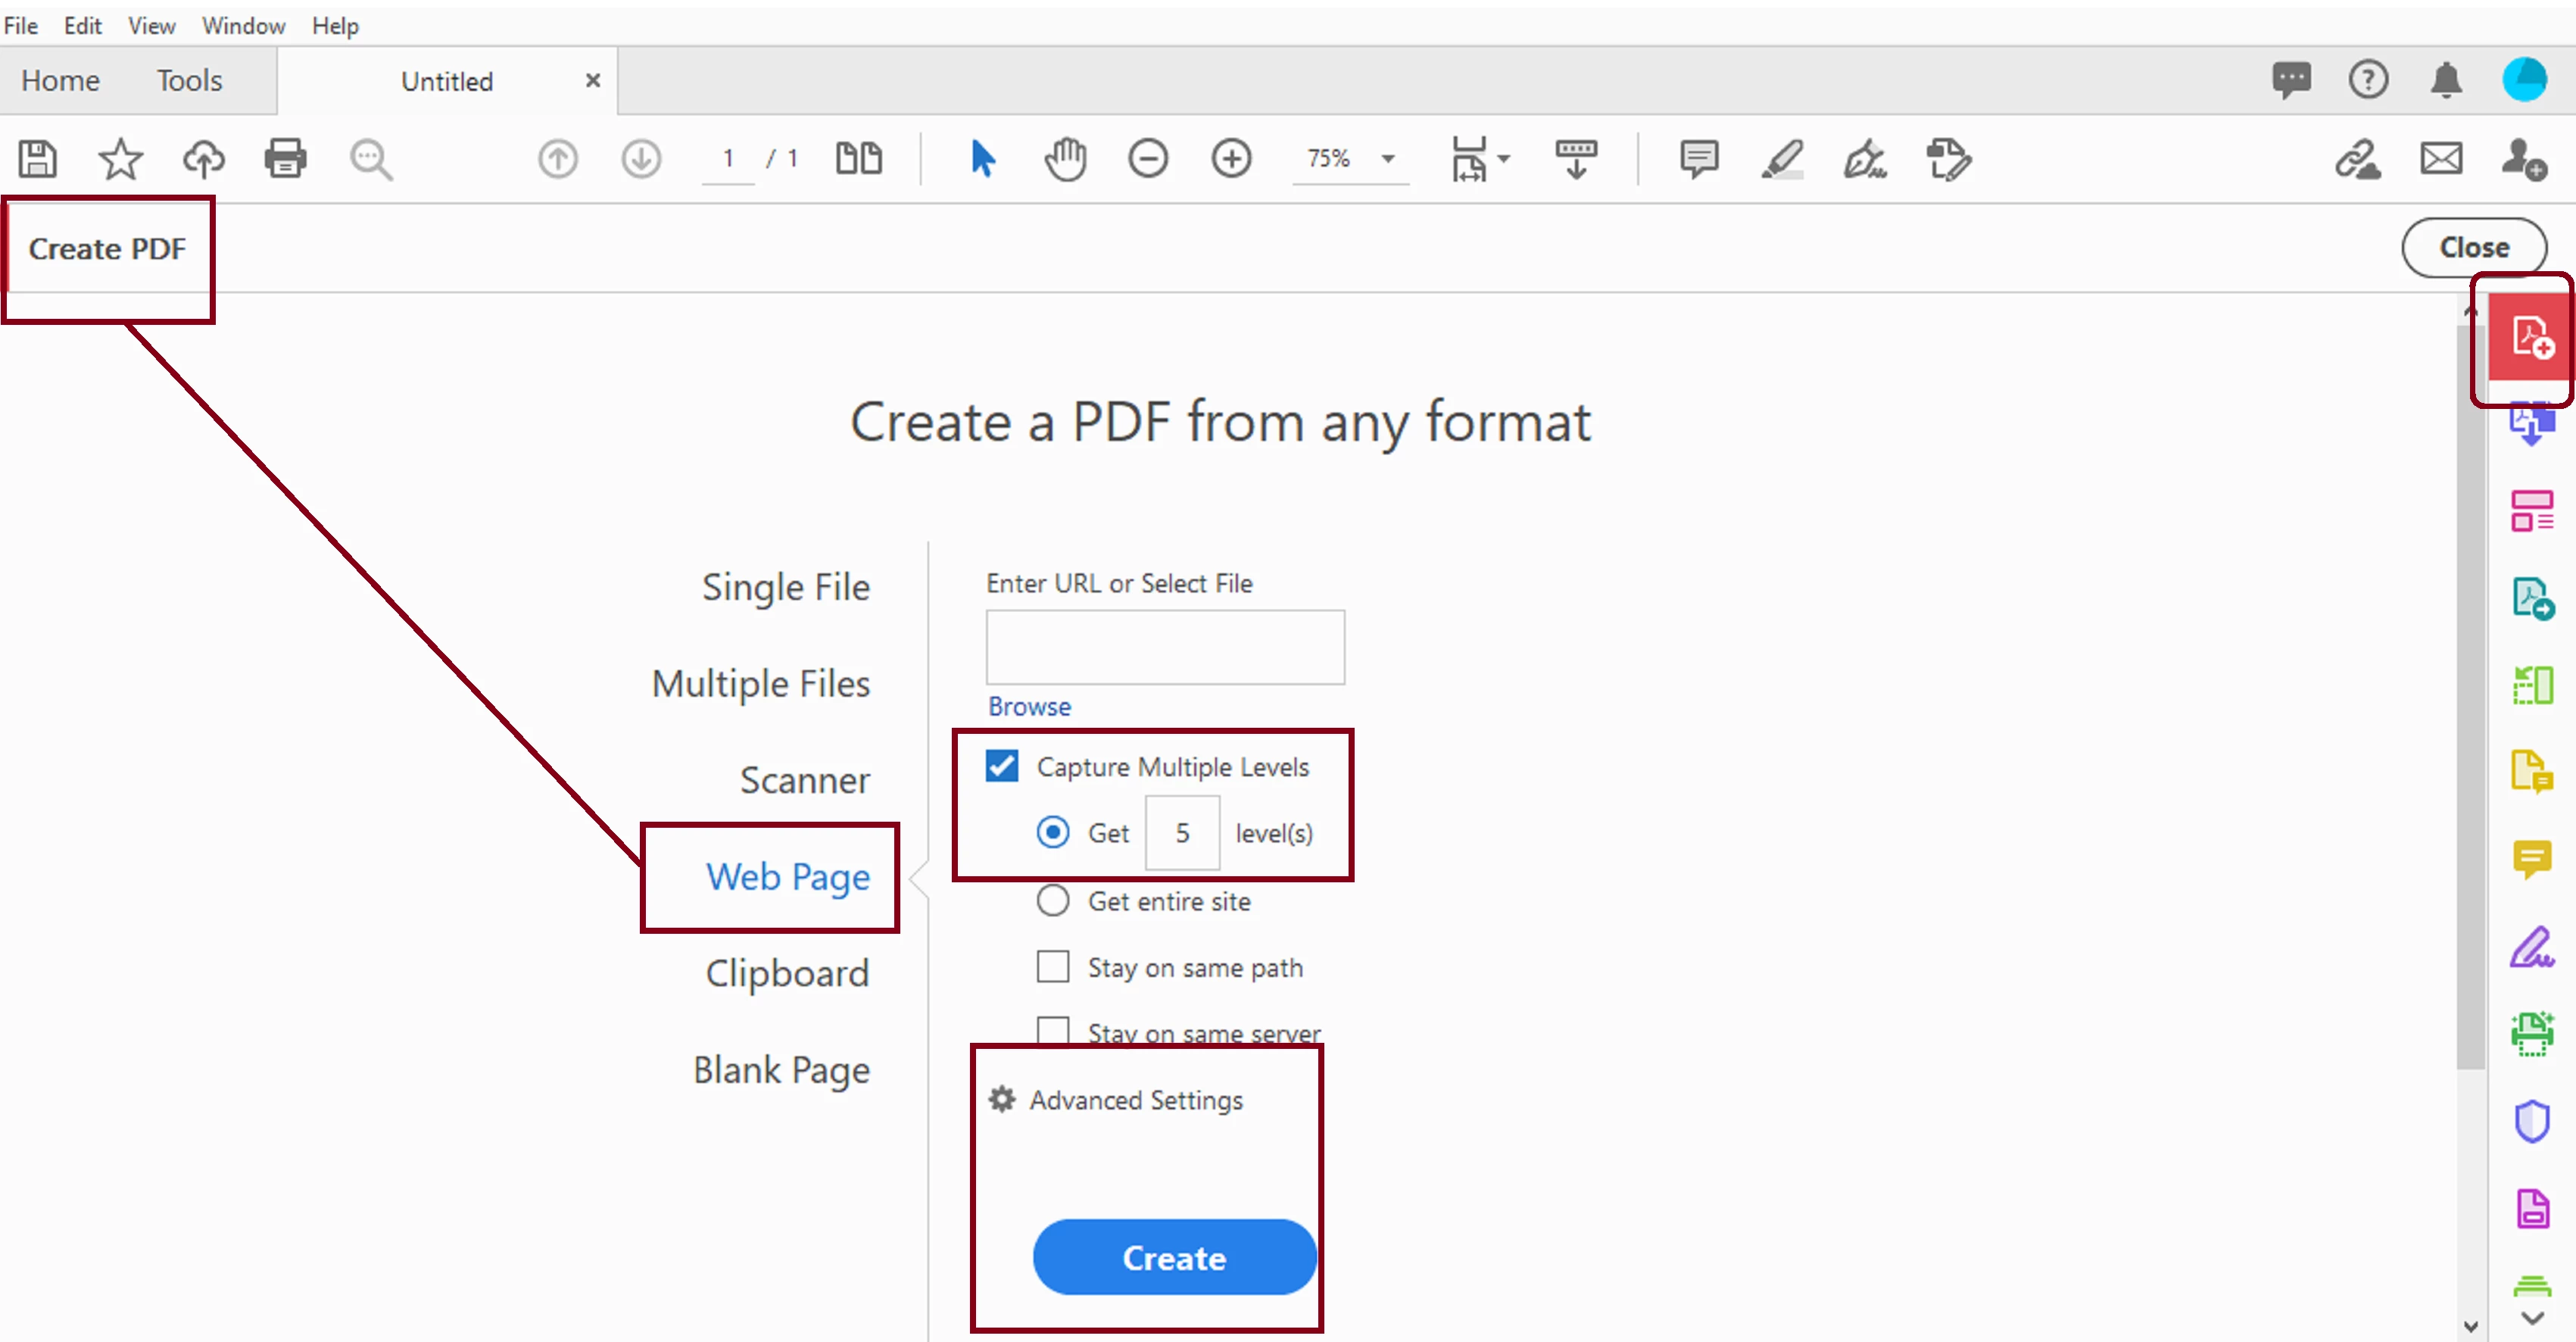Click the notifications bell icon
This screenshot has height=1342, width=2576.
point(2446,80)
